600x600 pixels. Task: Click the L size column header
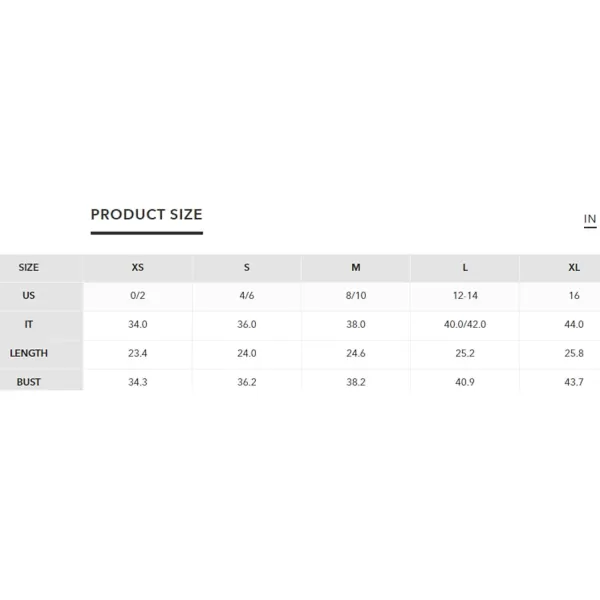pos(465,267)
